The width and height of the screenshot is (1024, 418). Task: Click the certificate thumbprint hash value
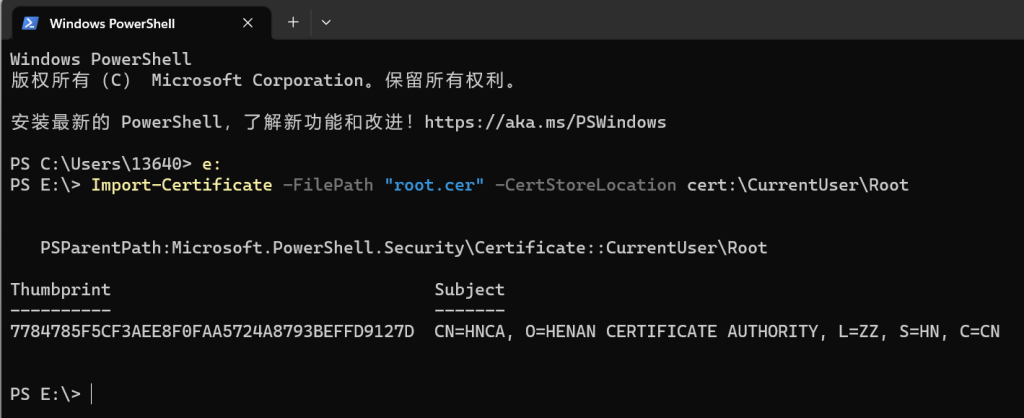[212, 331]
